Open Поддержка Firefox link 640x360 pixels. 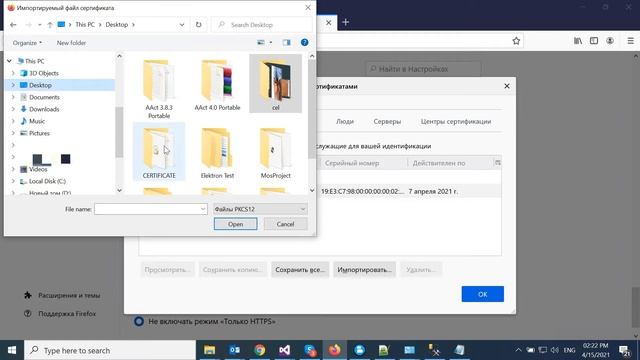click(x=60, y=313)
